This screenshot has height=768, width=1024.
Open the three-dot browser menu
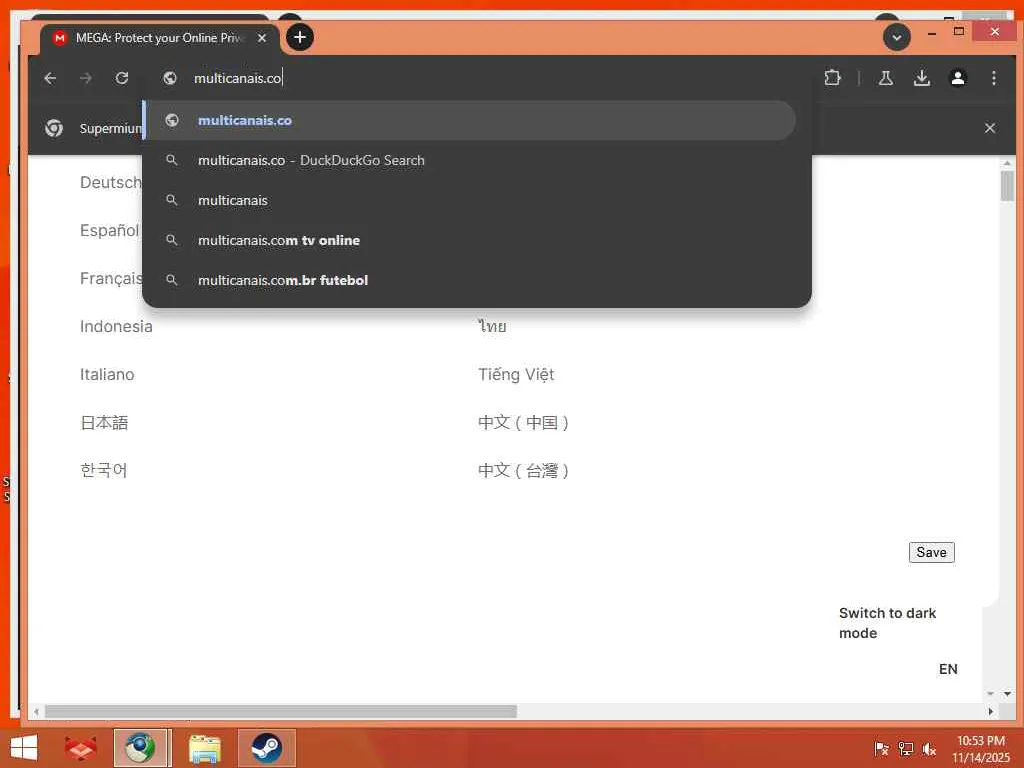point(993,78)
